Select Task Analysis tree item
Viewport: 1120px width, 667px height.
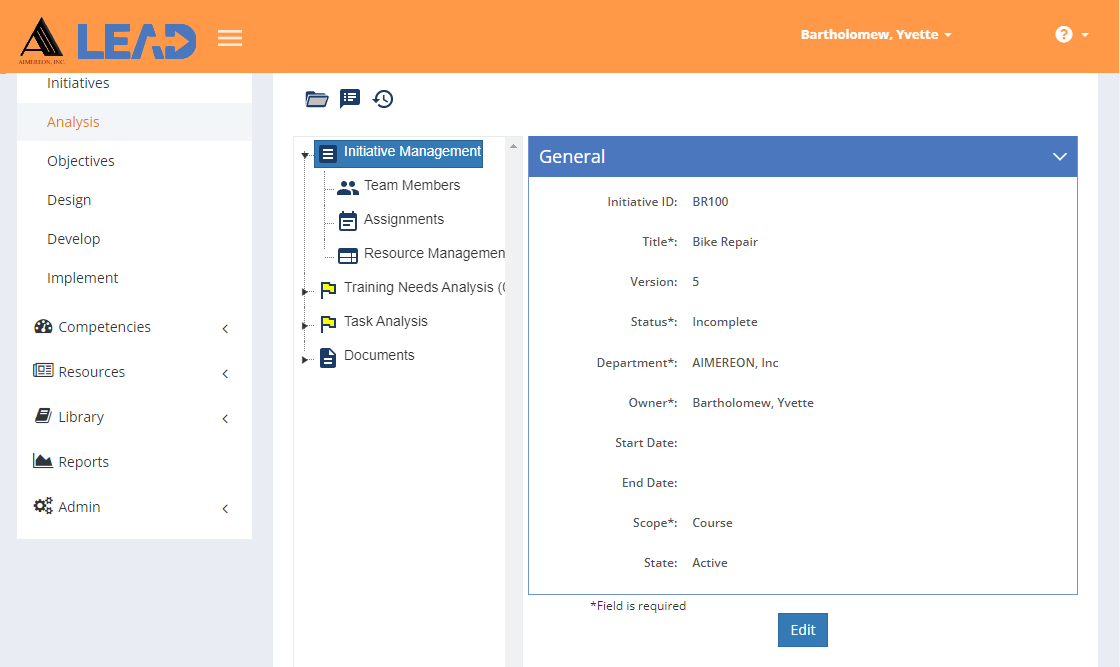[386, 321]
